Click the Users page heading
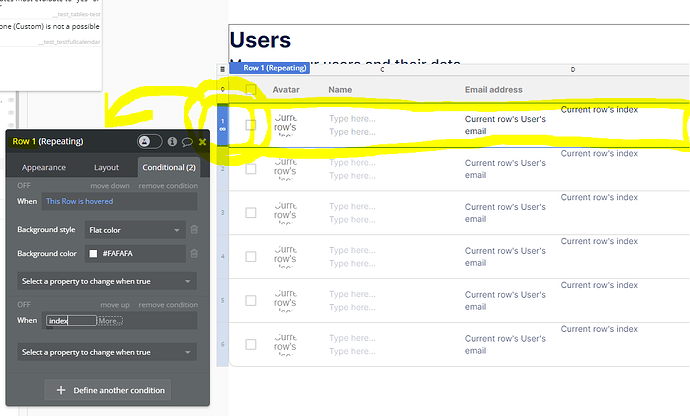690x416 pixels. [260, 40]
